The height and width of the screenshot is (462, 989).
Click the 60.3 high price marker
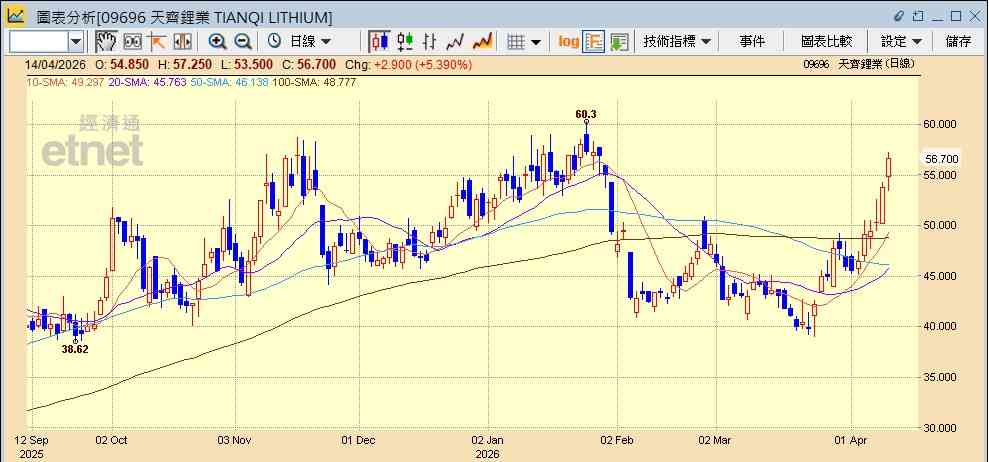tap(585, 114)
